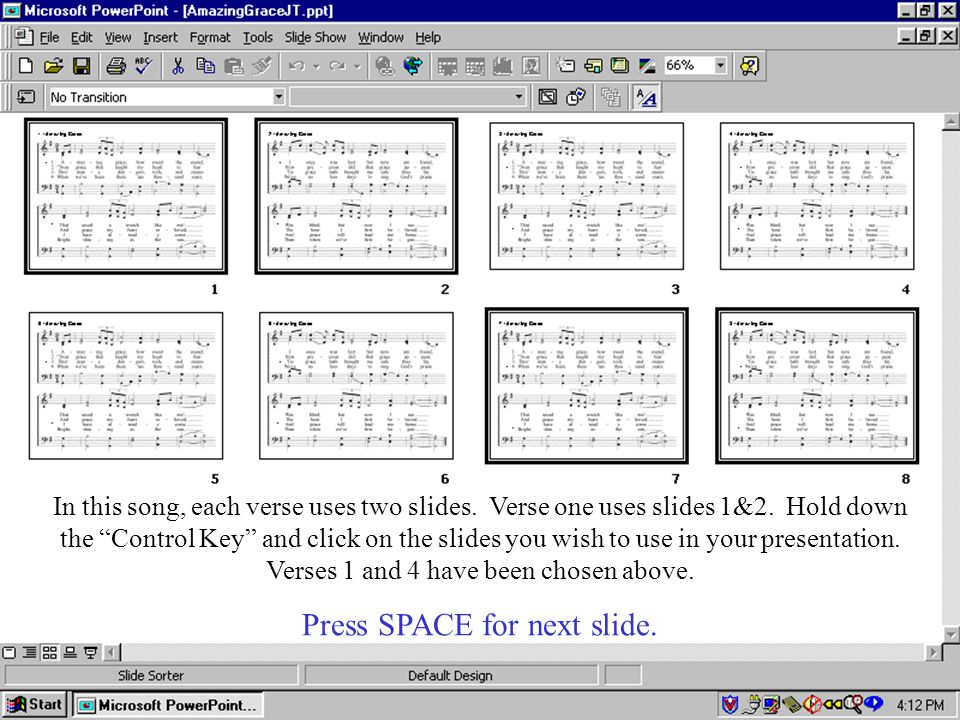Insert a hyperlink with the globe-link icon
Screen dimensions: 960x720
point(384,66)
